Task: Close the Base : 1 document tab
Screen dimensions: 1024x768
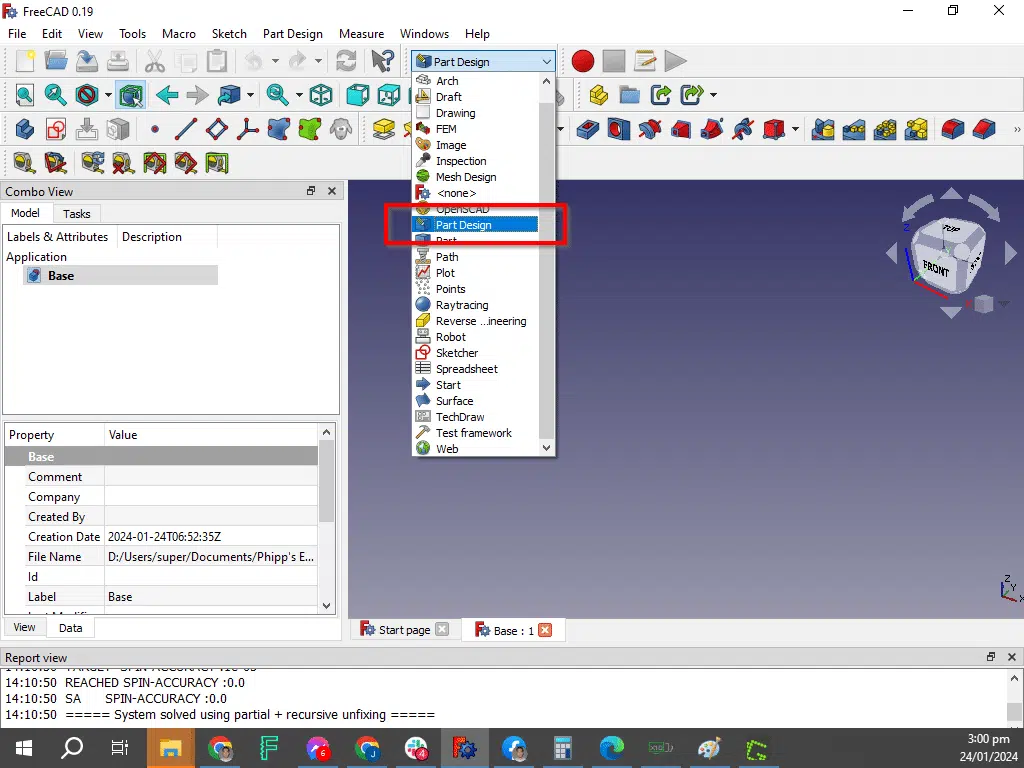Action: 545,630
